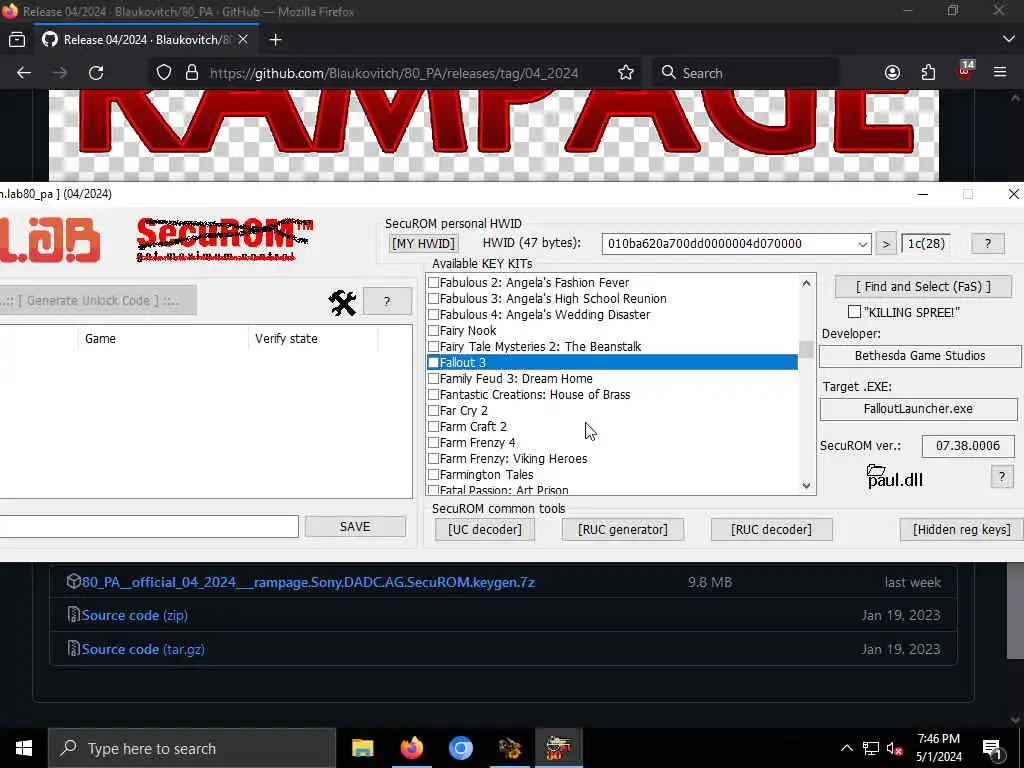Image resolution: width=1024 pixels, height=768 pixels.
Task: Open the Firefox extensions puzzle icon
Action: tap(928, 72)
